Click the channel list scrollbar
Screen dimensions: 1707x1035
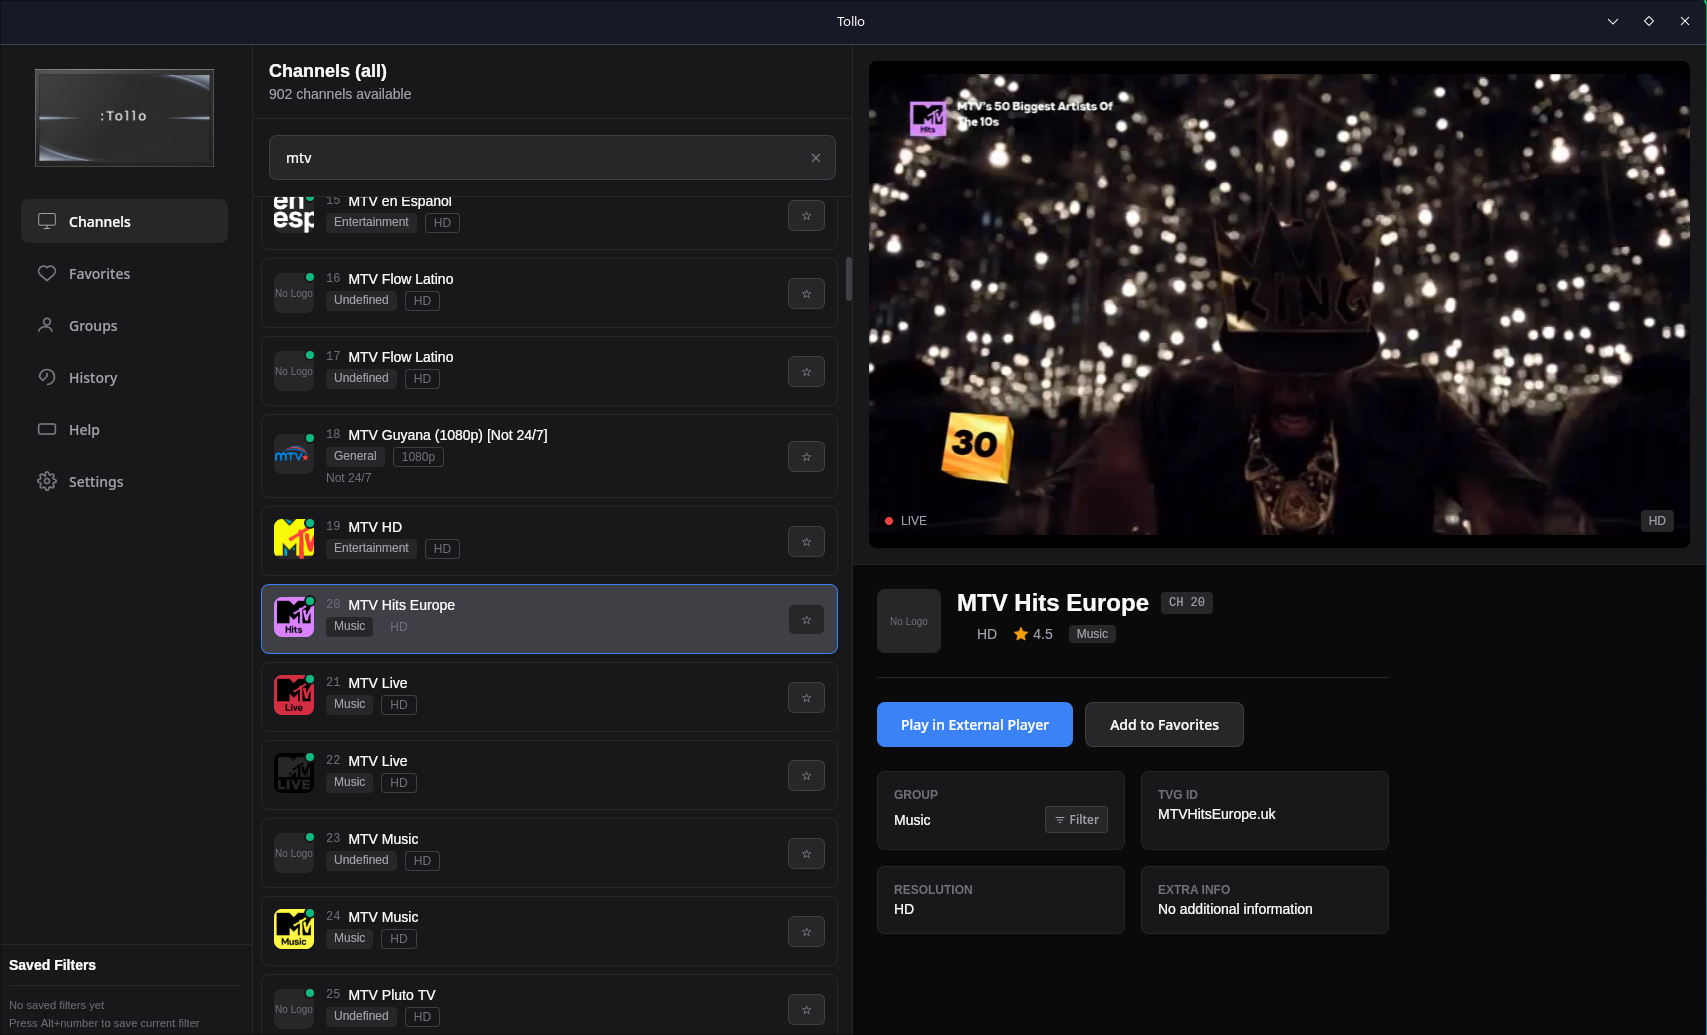tap(849, 279)
